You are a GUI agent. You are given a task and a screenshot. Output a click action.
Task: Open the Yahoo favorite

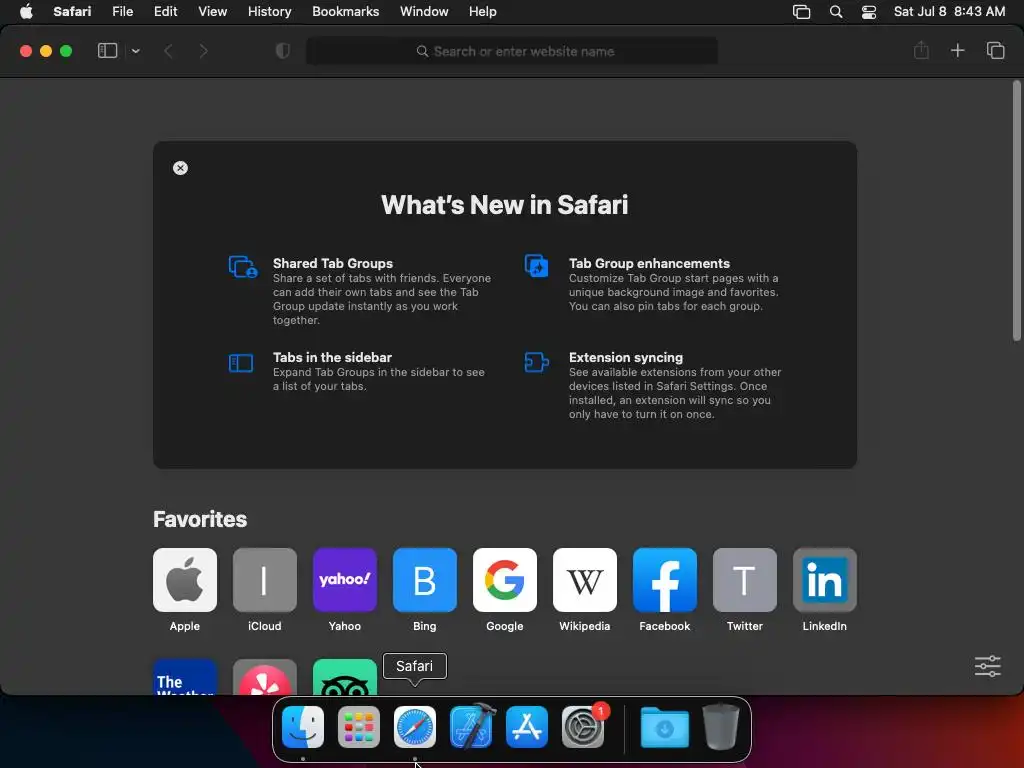(345, 580)
